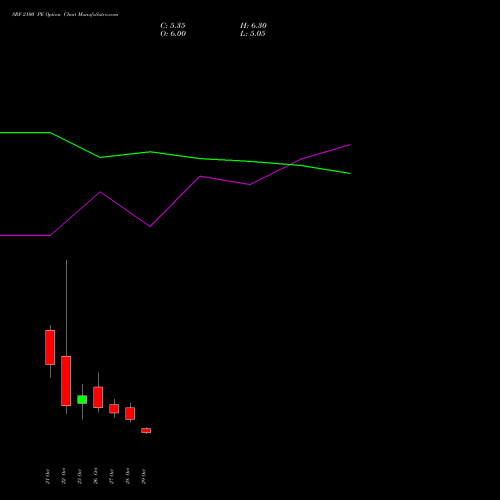The height and width of the screenshot is (500, 500).
Task: Select the red candle with the tallest upper wick
Action: [x=66, y=381]
